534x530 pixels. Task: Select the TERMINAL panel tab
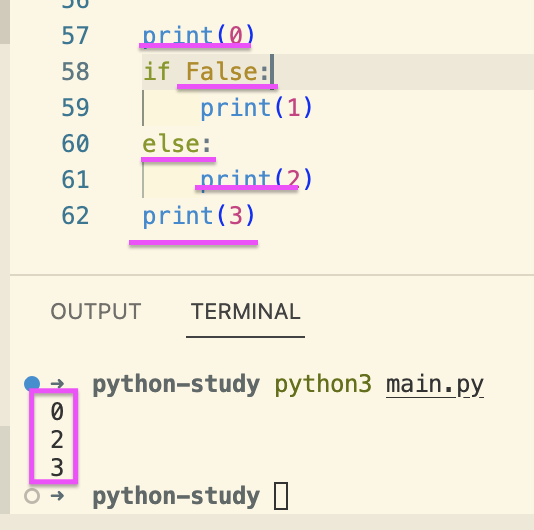(x=246, y=311)
